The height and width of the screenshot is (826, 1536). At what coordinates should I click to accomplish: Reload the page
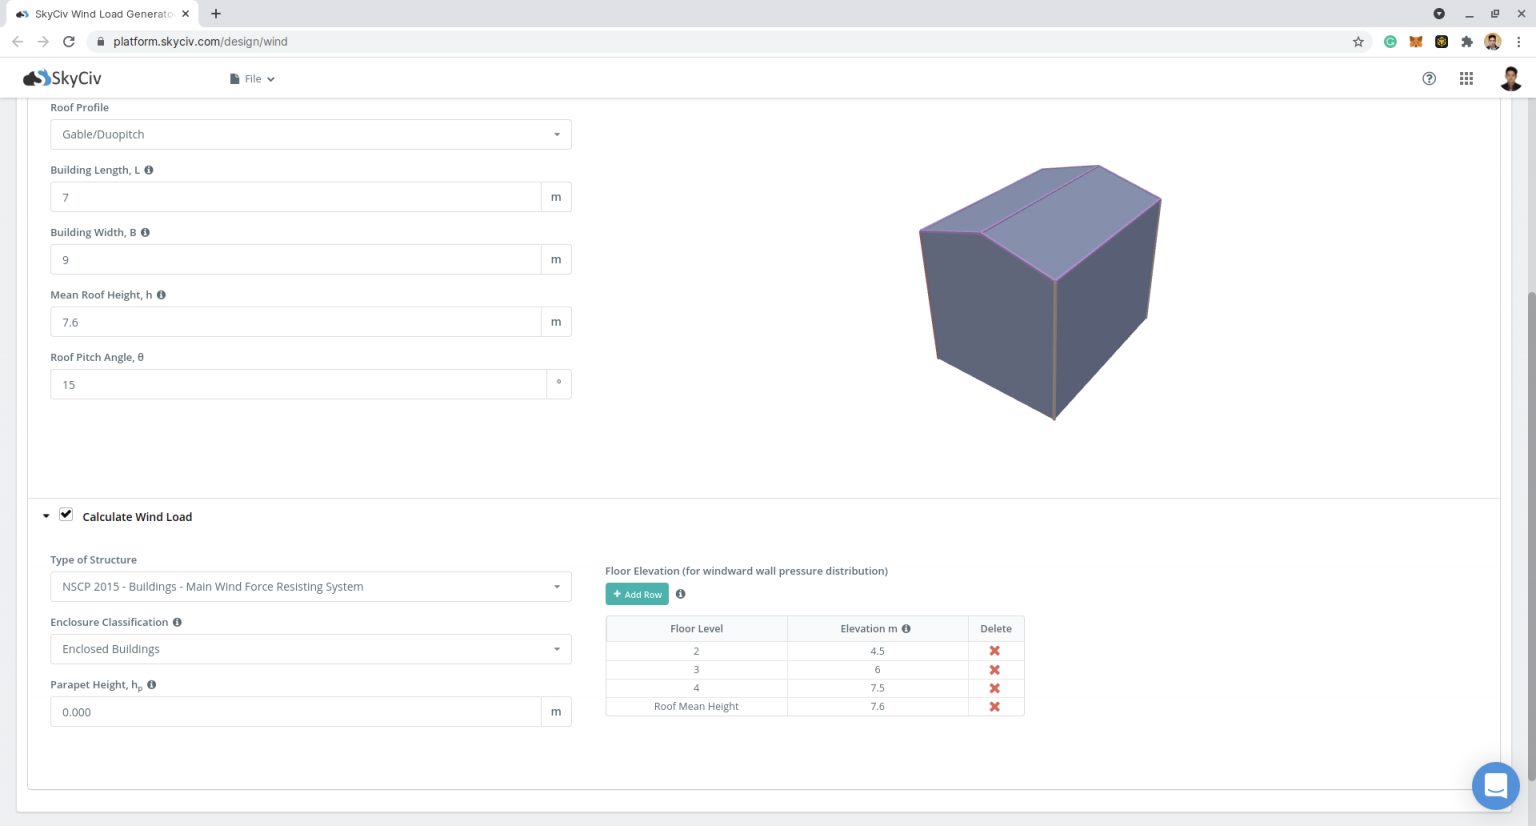[x=69, y=42]
